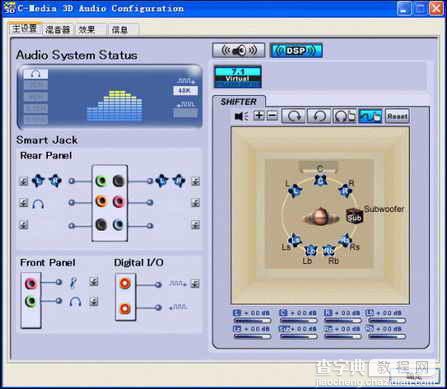Click the digital output settings icon
Image resolution: width=447 pixels, height=389 pixels.
click(195, 284)
